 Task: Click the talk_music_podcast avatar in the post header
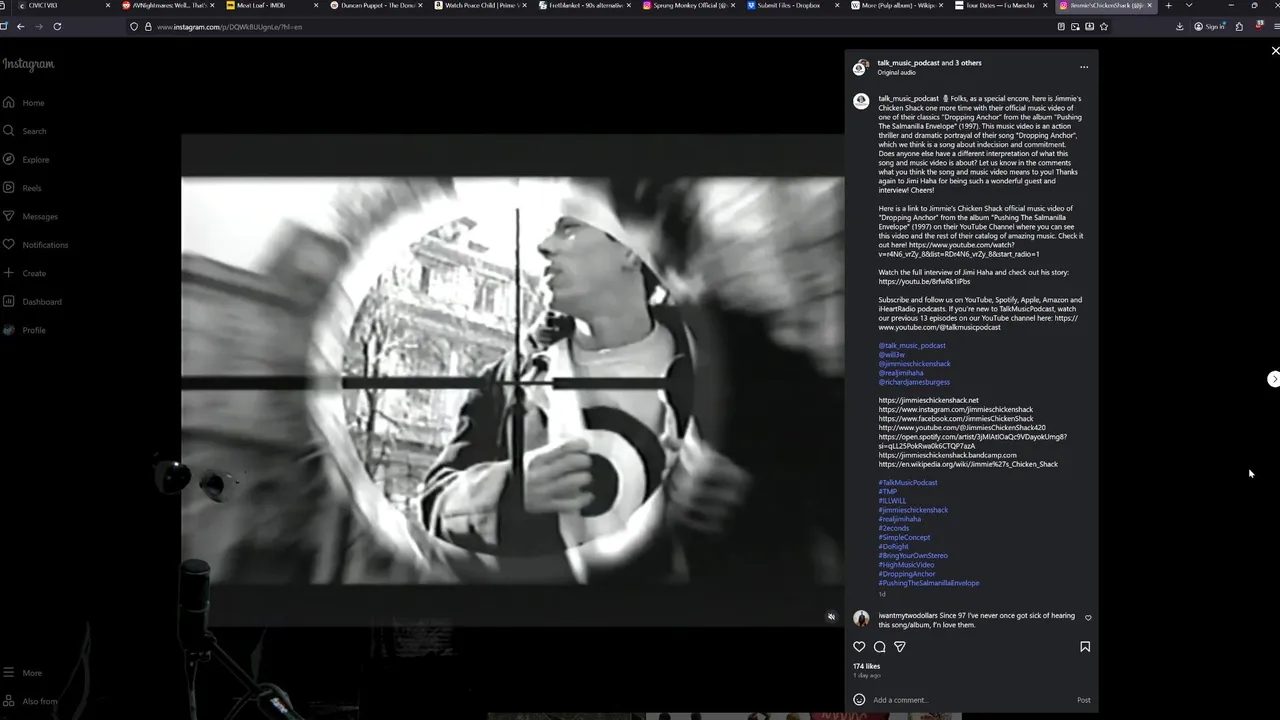click(859, 68)
